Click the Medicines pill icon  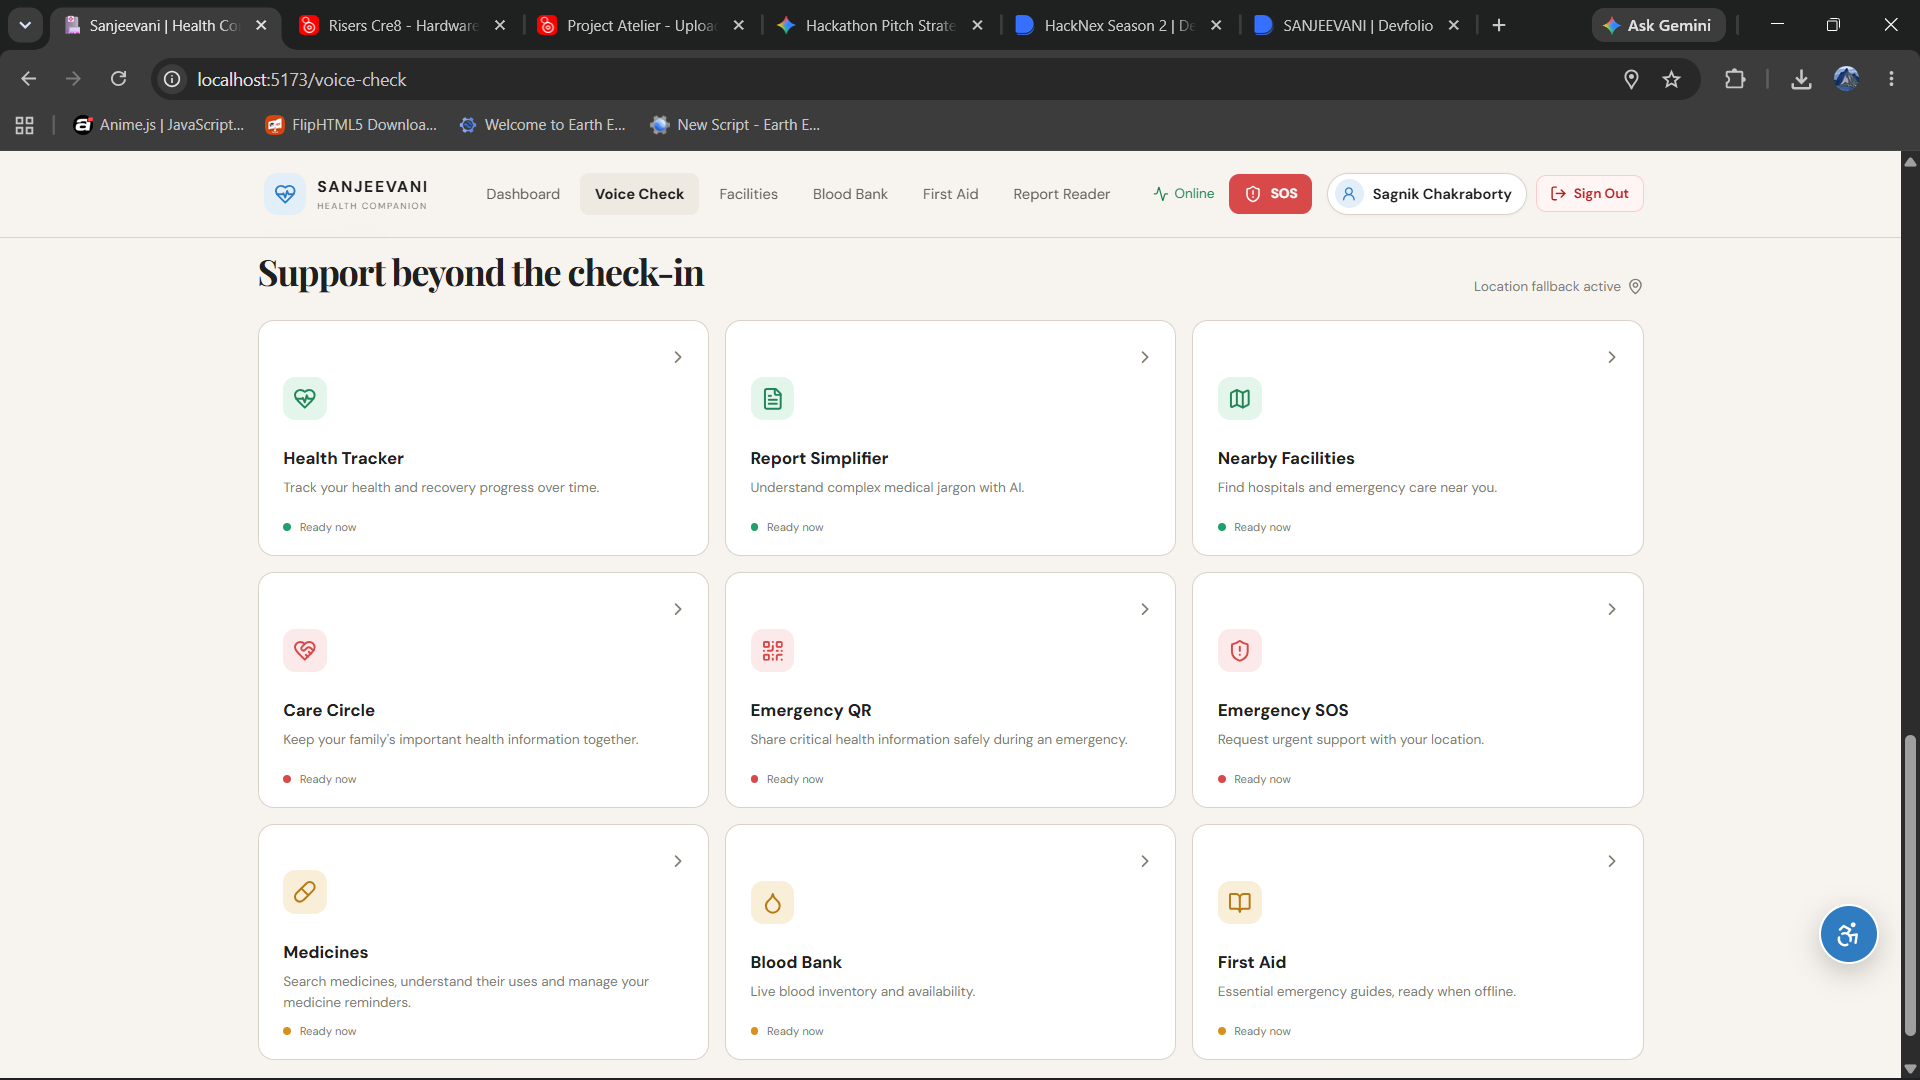click(305, 892)
